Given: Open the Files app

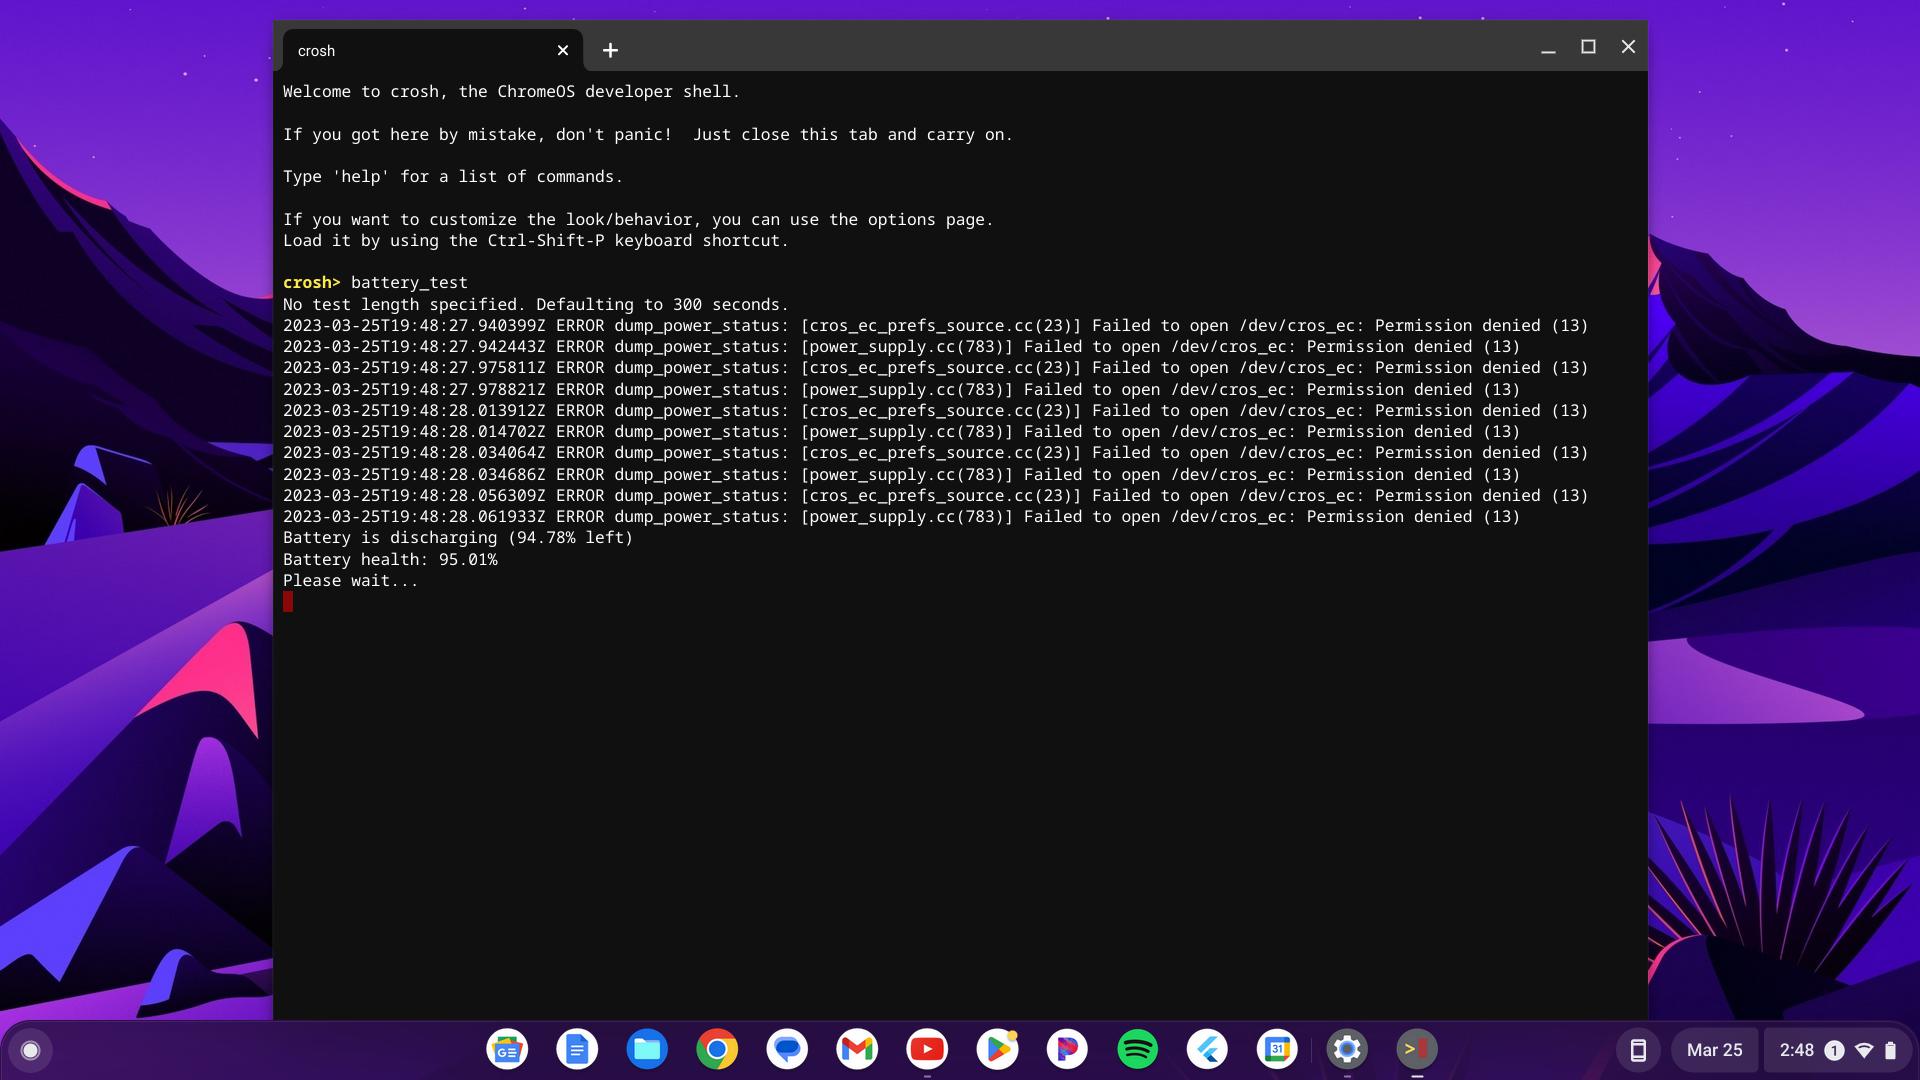Looking at the screenshot, I should pos(647,1049).
